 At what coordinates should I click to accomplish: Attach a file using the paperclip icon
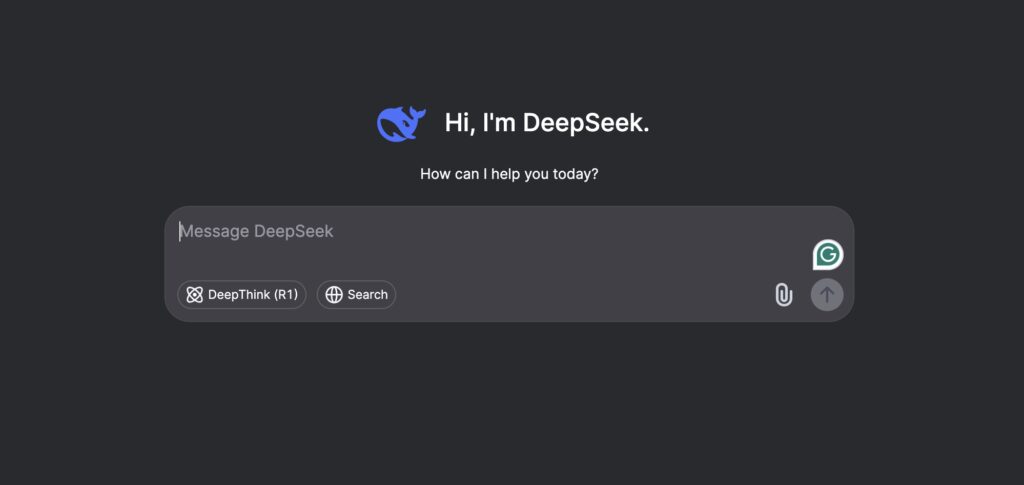pos(784,295)
